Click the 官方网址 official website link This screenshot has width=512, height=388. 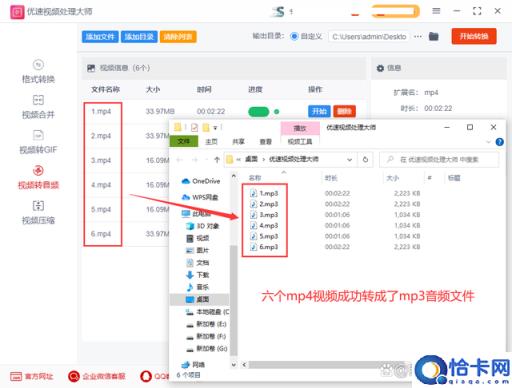click(32, 376)
